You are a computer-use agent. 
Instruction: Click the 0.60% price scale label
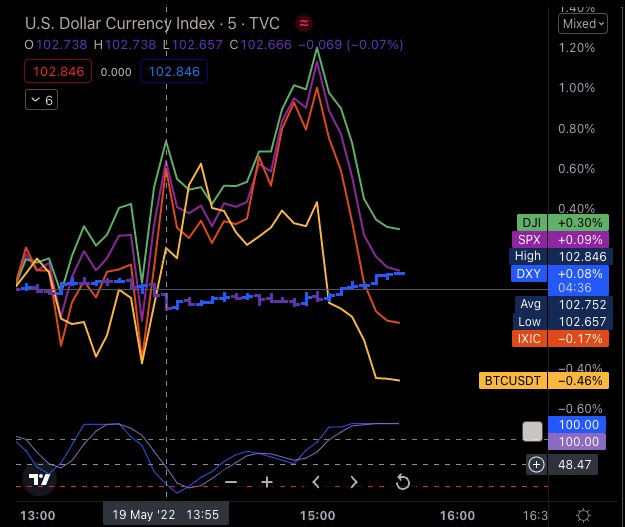577,169
